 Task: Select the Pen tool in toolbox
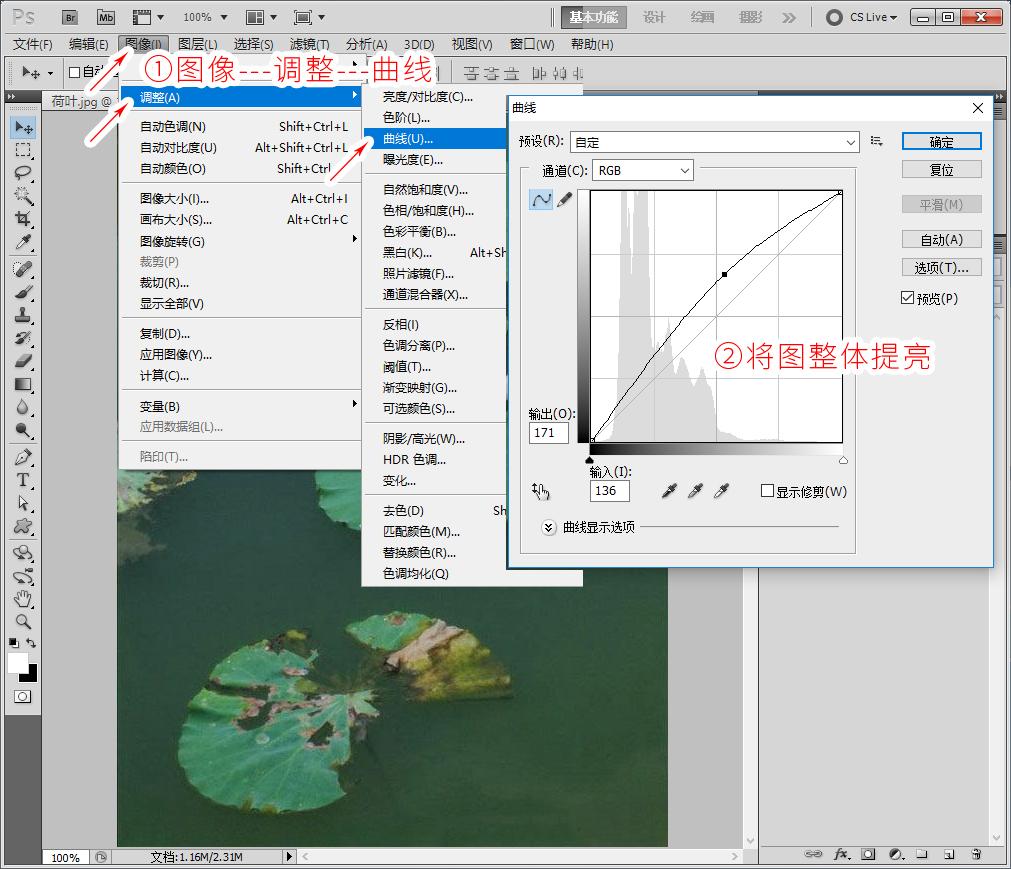coord(23,457)
